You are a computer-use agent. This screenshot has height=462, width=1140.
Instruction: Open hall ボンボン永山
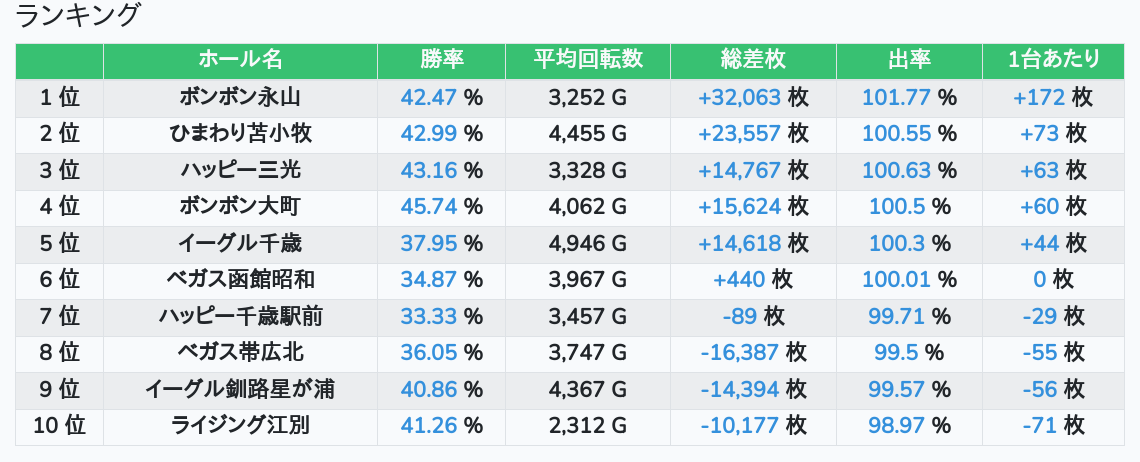(240, 98)
